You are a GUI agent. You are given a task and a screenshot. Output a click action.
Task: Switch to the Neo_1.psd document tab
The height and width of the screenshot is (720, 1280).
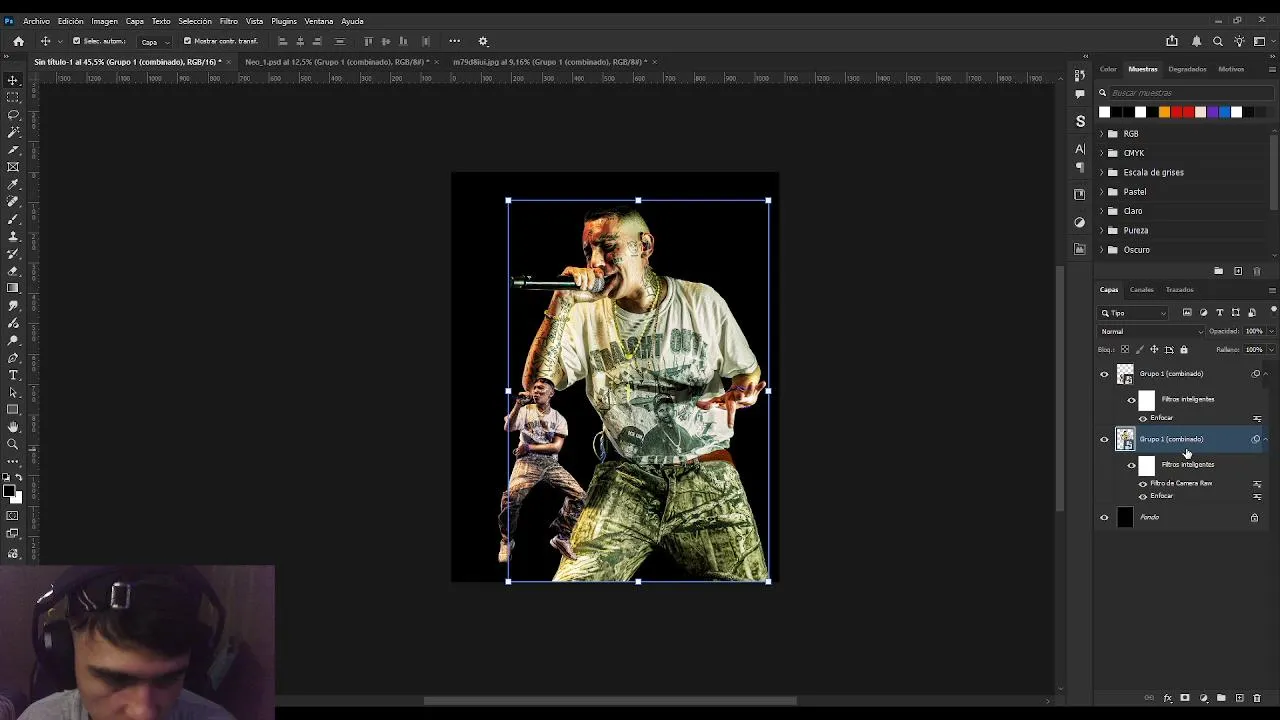point(337,62)
